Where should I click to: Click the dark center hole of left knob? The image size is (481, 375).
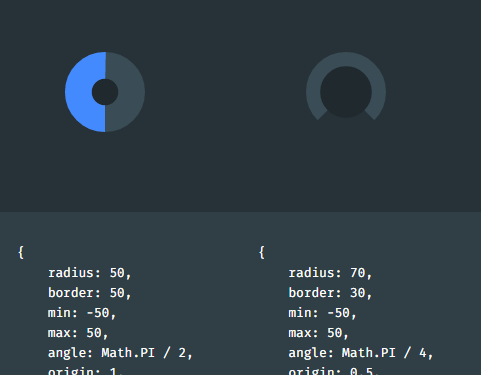point(105,92)
